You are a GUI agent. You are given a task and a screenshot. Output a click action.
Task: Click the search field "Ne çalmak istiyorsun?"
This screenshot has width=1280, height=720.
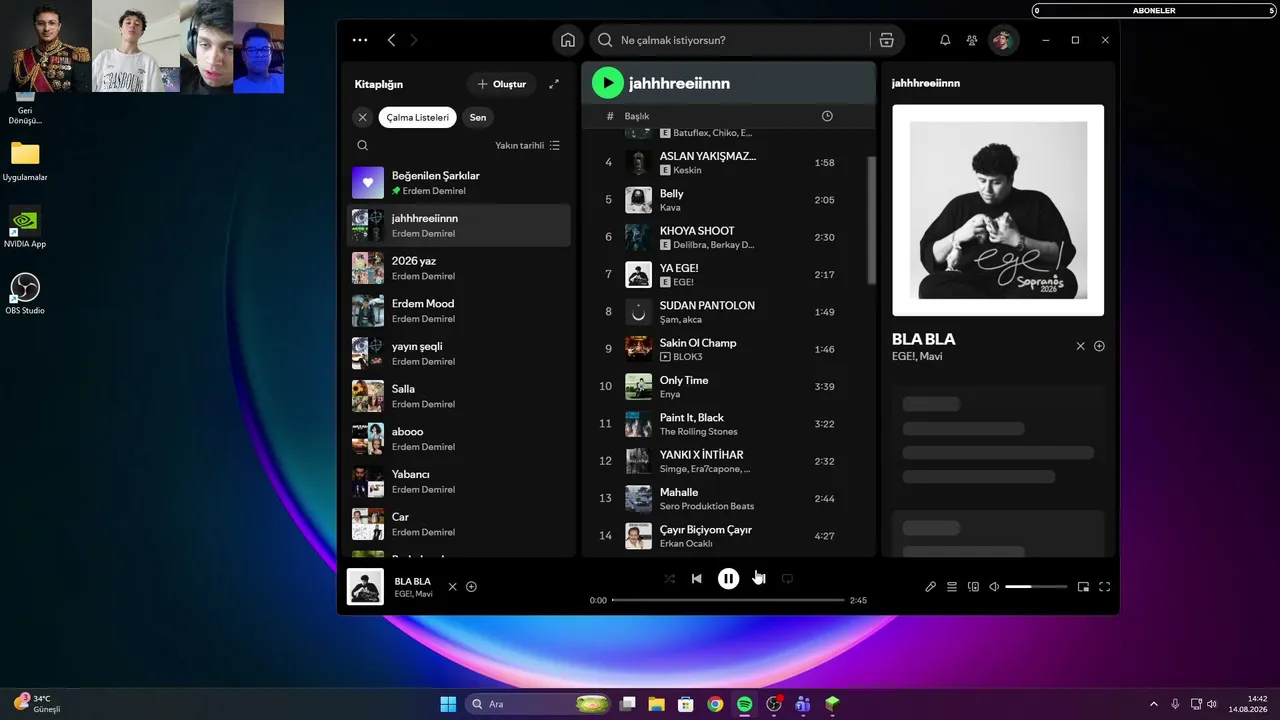coord(735,40)
